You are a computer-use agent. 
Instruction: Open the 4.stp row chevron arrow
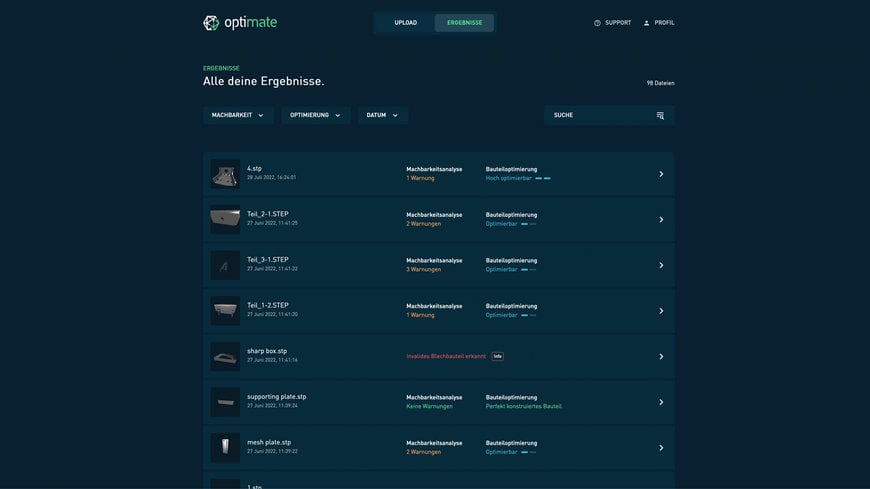661,174
